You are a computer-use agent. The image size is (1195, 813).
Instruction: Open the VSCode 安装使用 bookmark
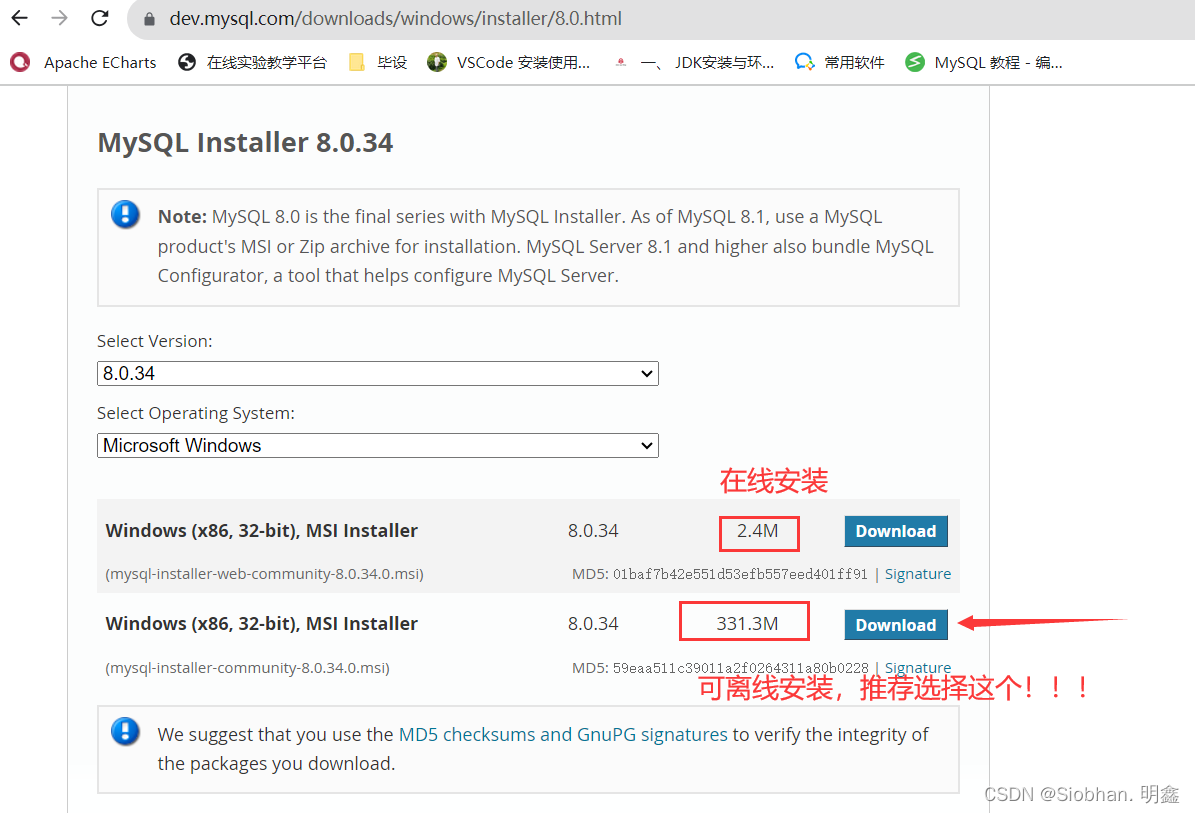[x=508, y=62]
